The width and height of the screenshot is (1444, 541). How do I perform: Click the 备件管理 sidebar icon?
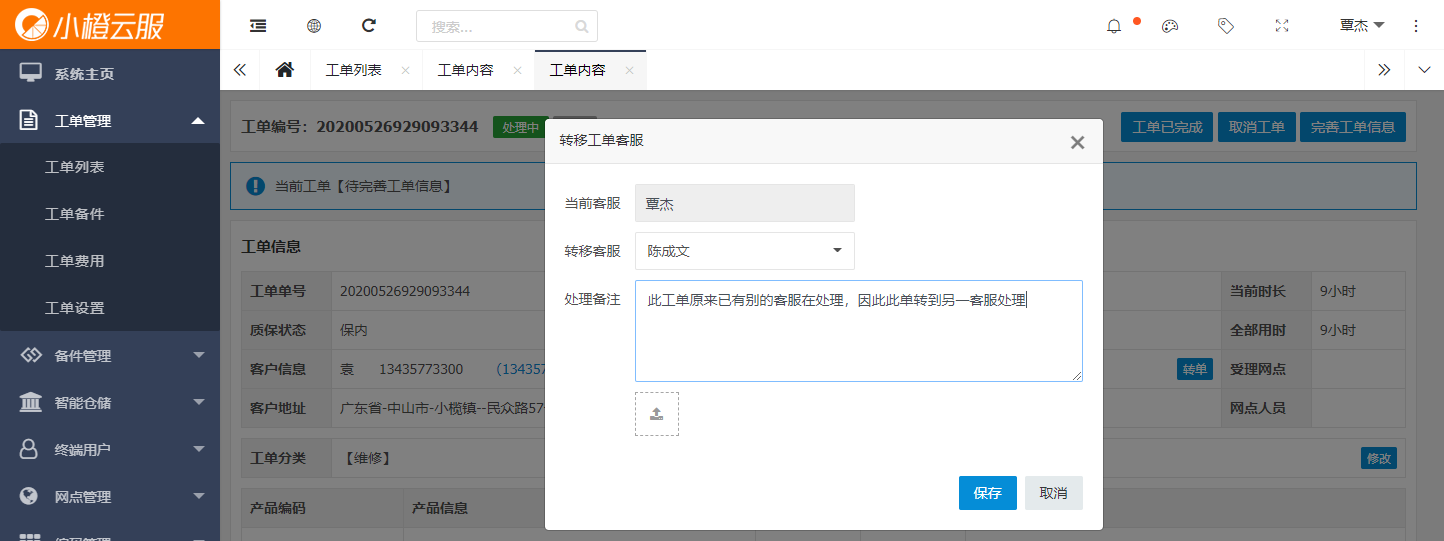pyautogui.click(x=30, y=355)
